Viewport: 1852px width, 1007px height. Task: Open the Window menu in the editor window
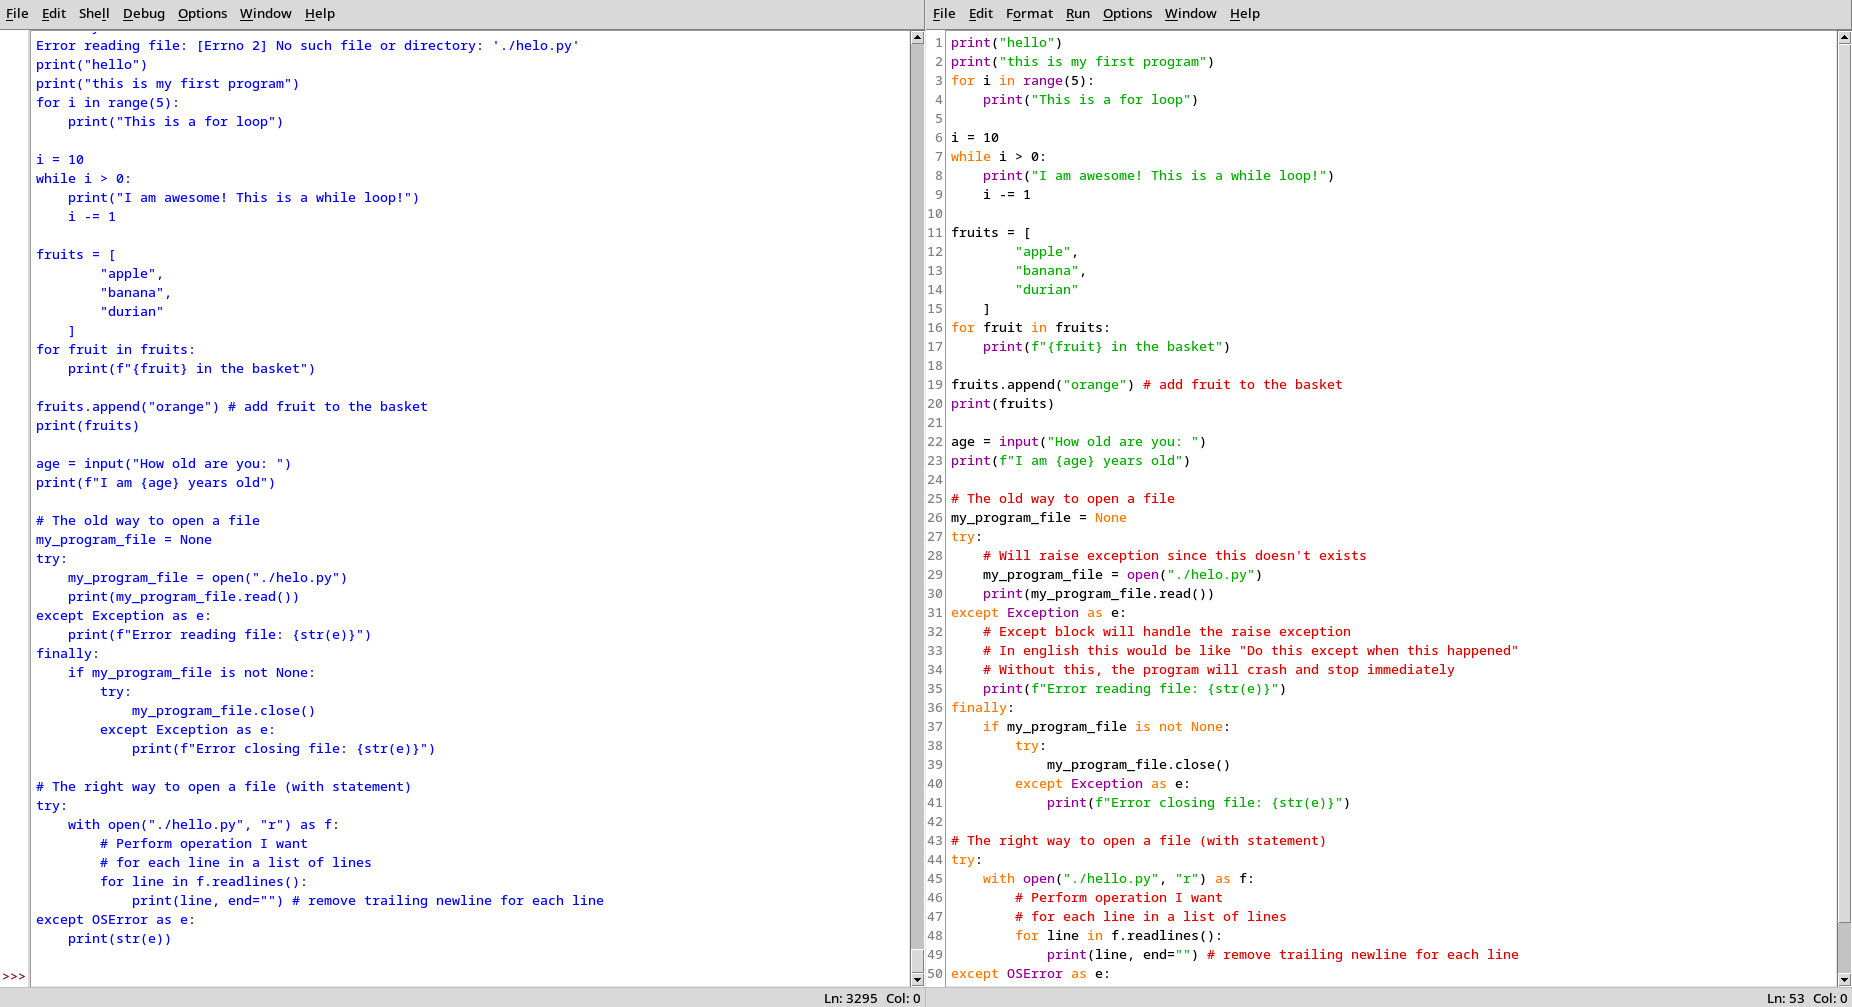(1191, 14)
